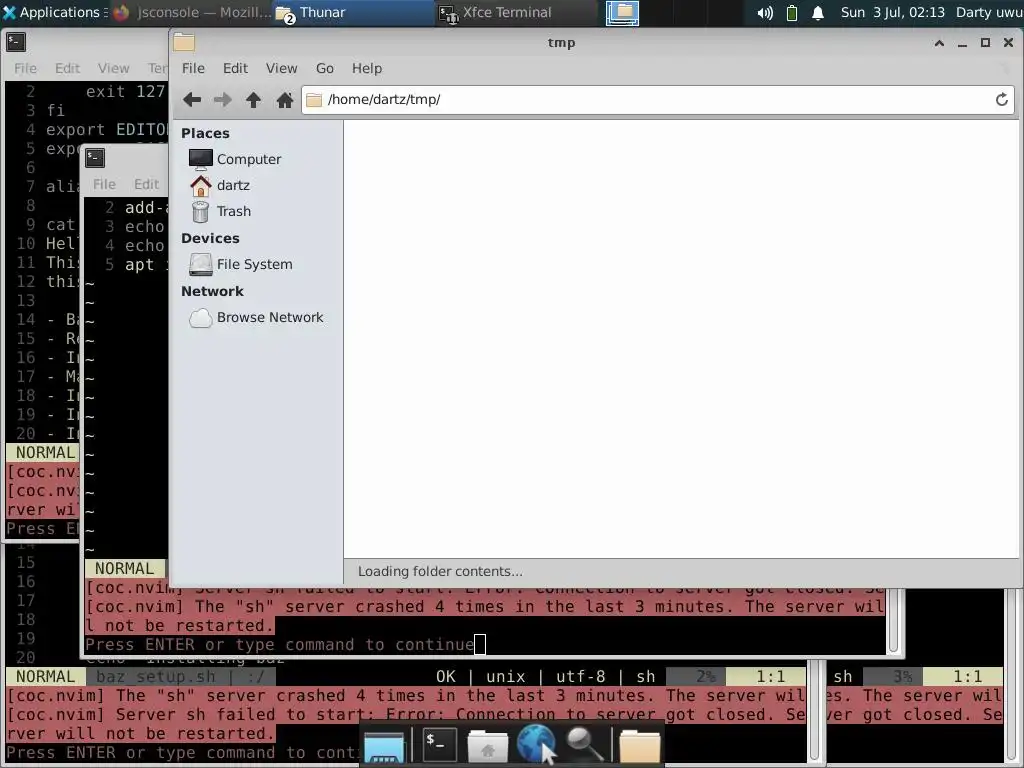
Task: Open Thunar Help menu
Action: coord(367,68)
